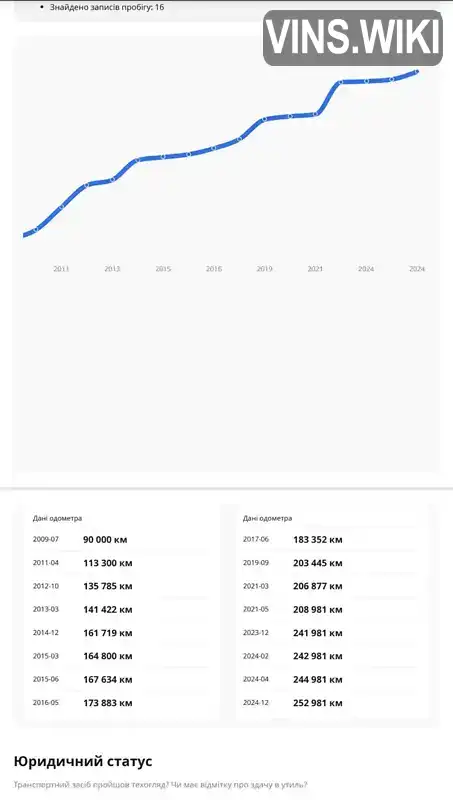
Task: Click the 2019 axis label on chart
Action: (264, 269)
